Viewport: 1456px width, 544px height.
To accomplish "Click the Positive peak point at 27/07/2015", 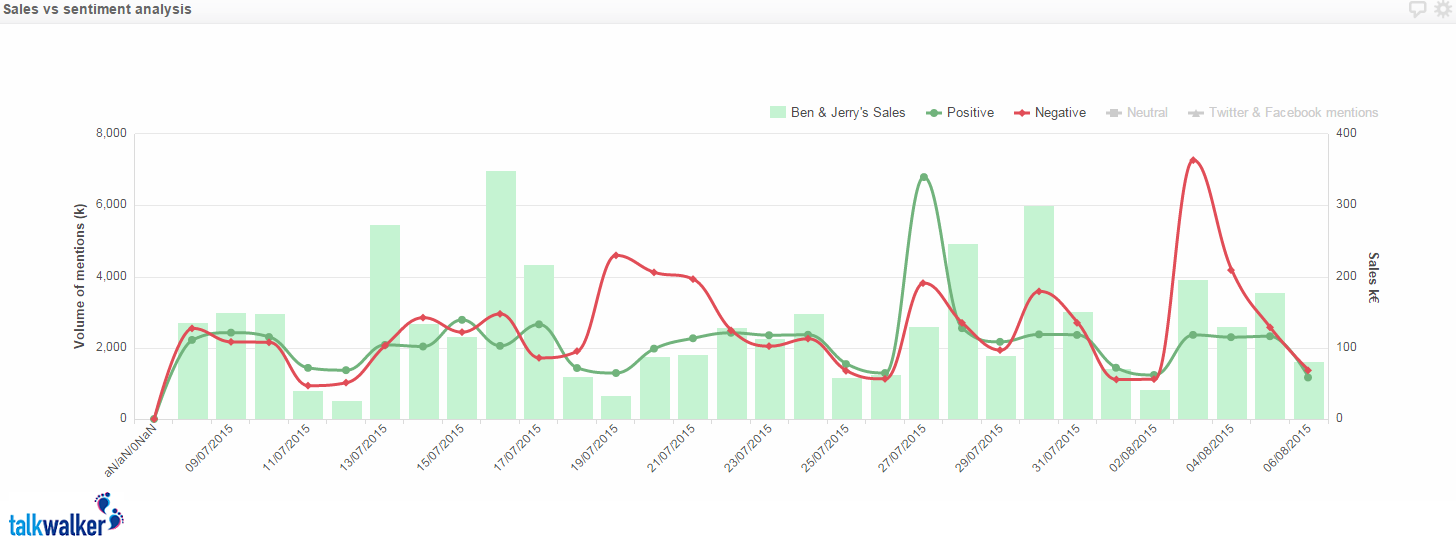I will [923, 177].
